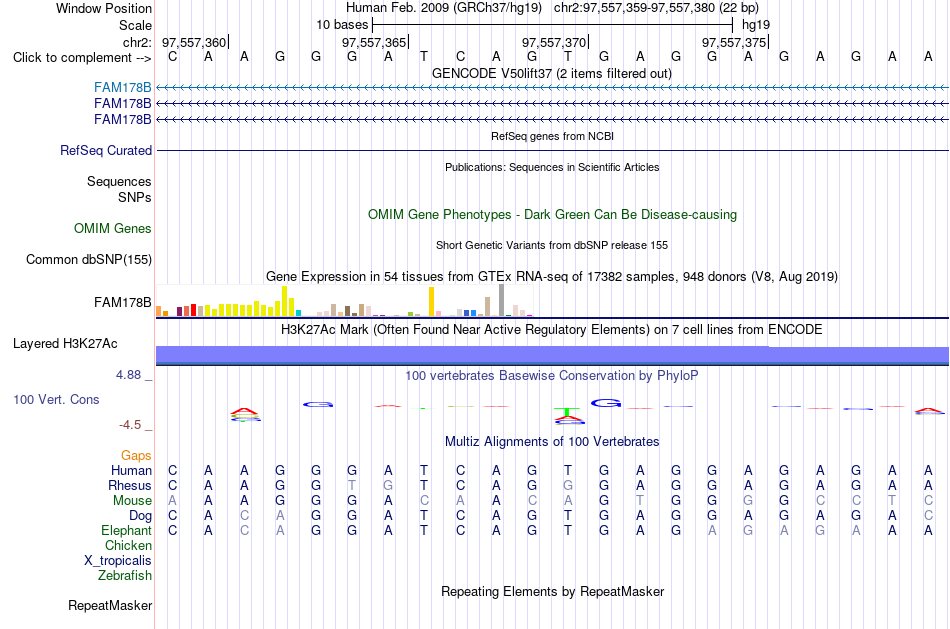Click the header text 'Human Feb. 2009 (GRCh37/hg19)'
Viewport: 950px width, 629px height.
[x=444, y=8]
